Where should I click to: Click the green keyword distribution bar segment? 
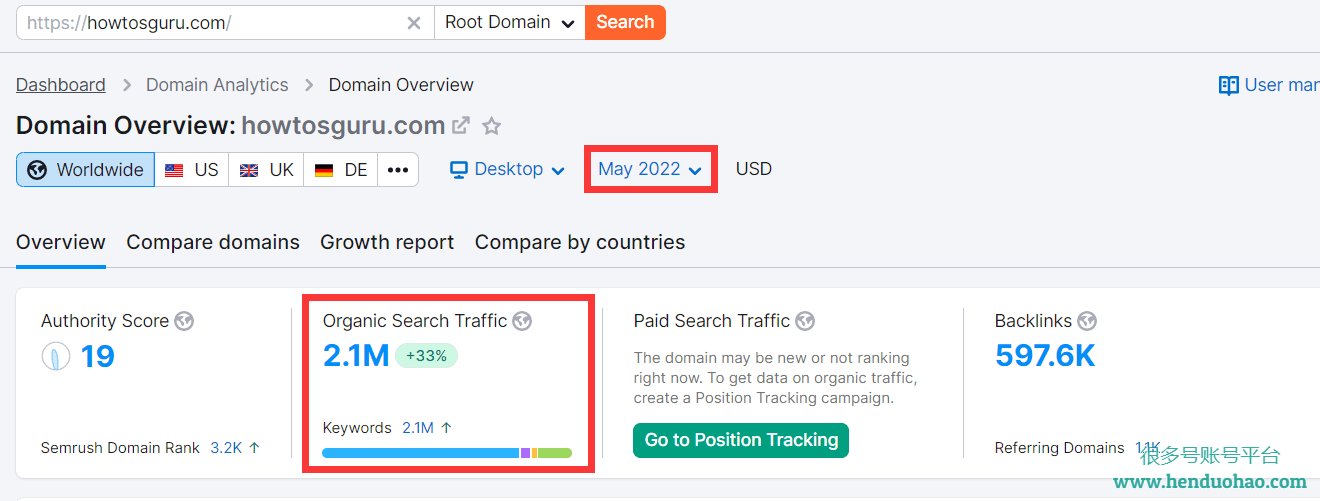coord(555,453)
